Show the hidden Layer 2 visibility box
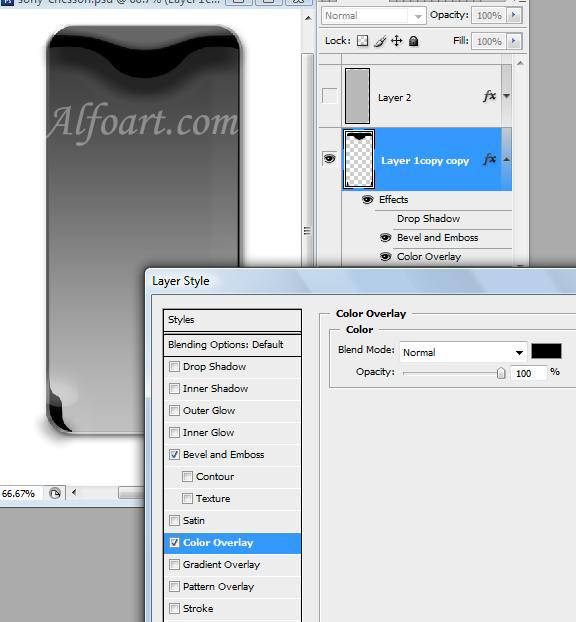 (x=330, y=96)
